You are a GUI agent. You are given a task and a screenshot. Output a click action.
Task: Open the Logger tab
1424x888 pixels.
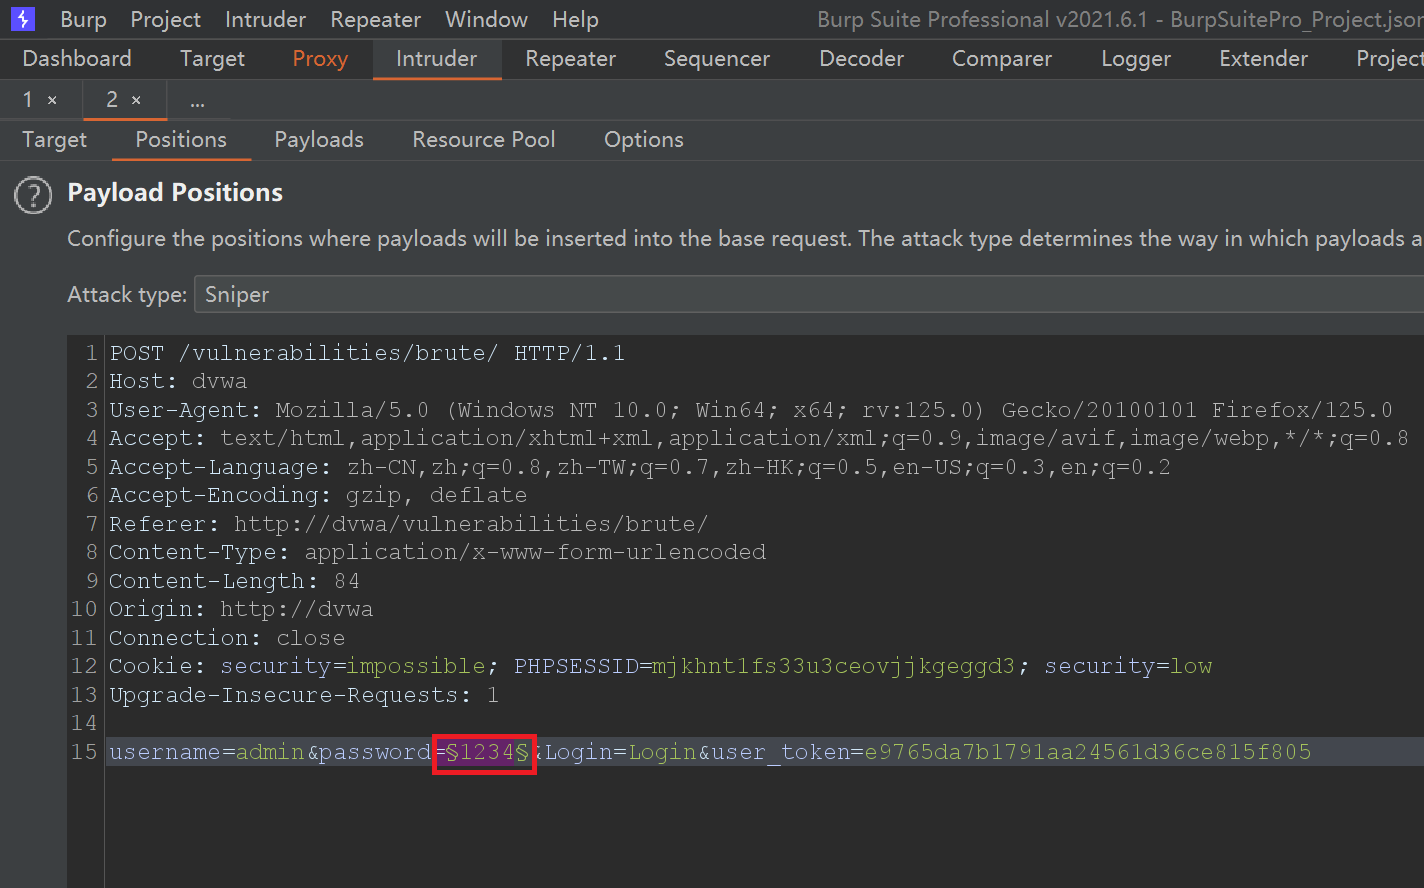point(1136,59)
